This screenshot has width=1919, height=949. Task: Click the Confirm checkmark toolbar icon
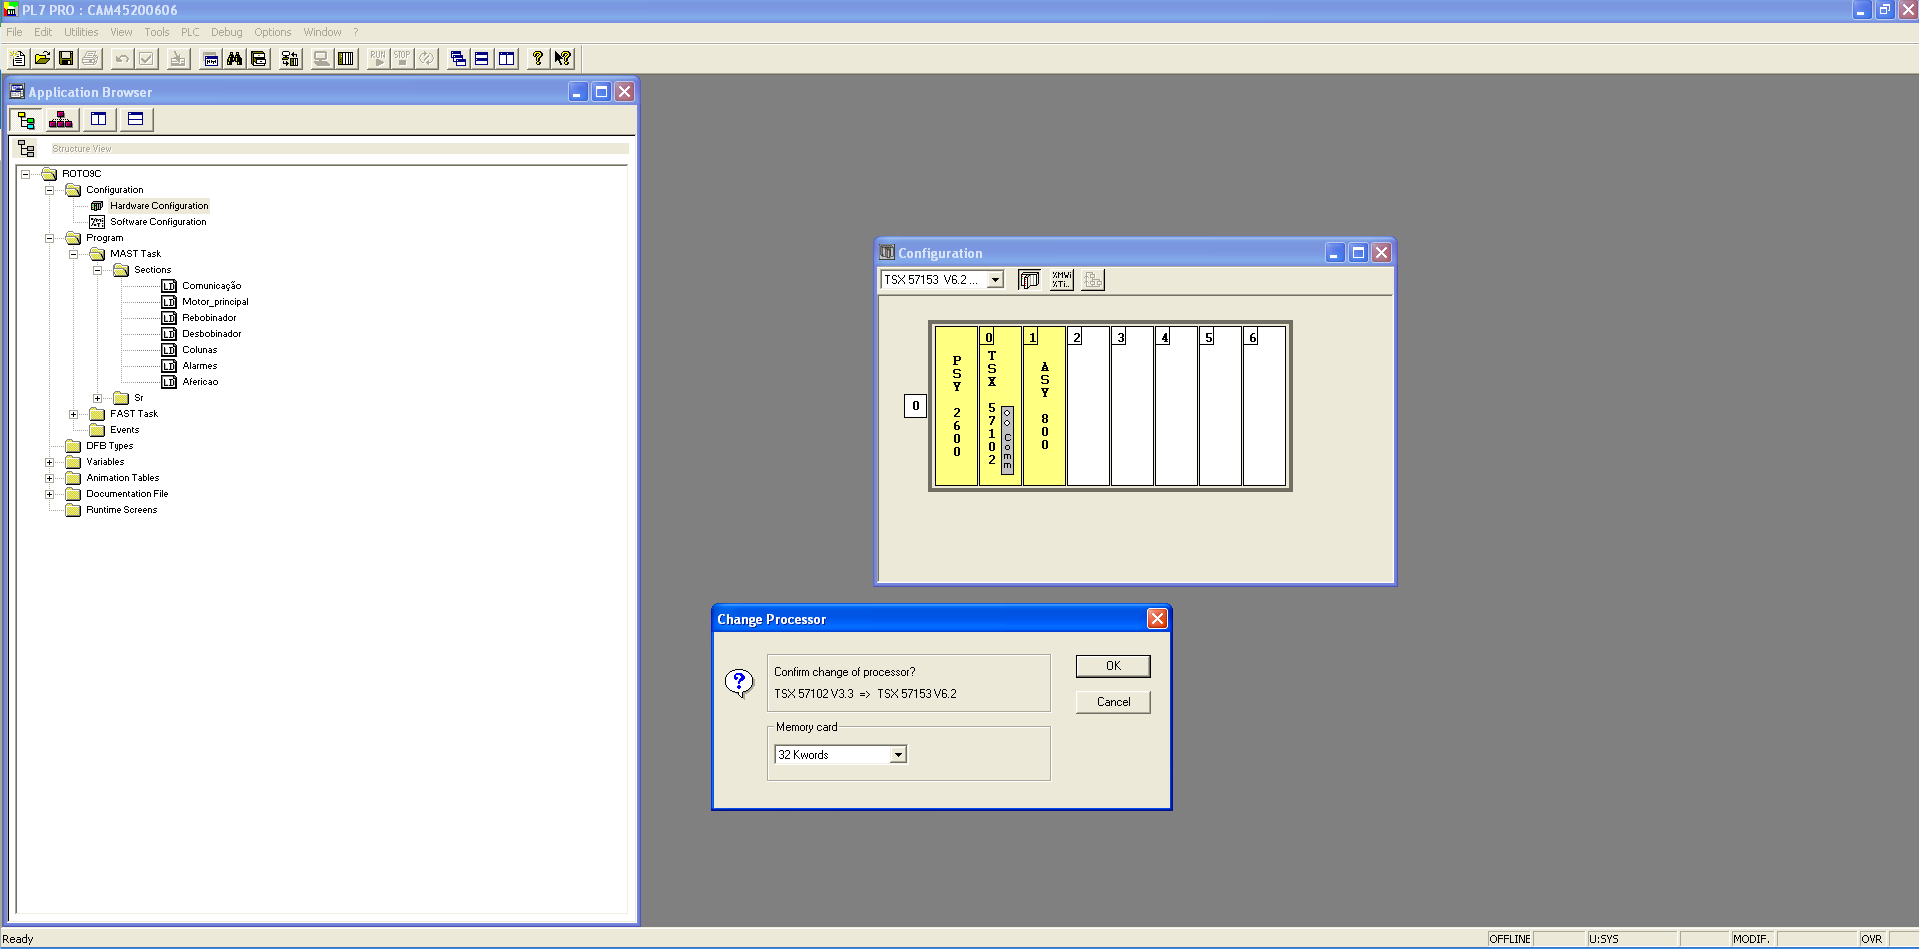point(146,58)
